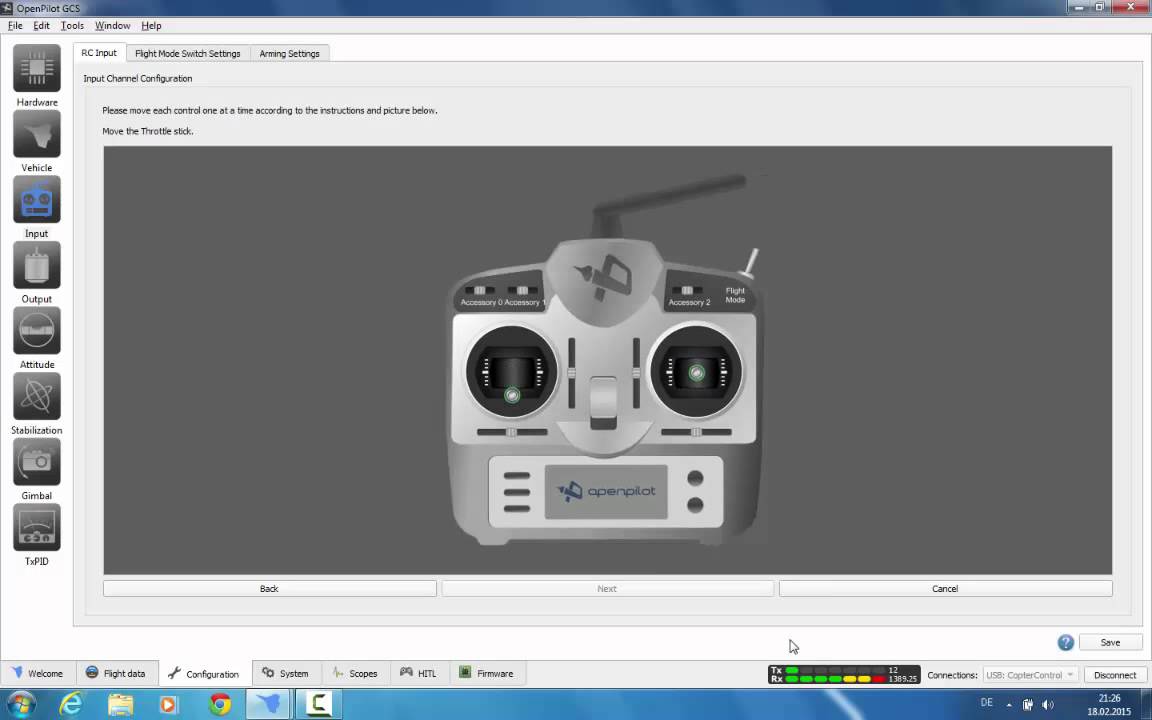Click the Cancel button in wizard
The image size is (1152, 720).
pyautogui.click(x=946, y=588)
